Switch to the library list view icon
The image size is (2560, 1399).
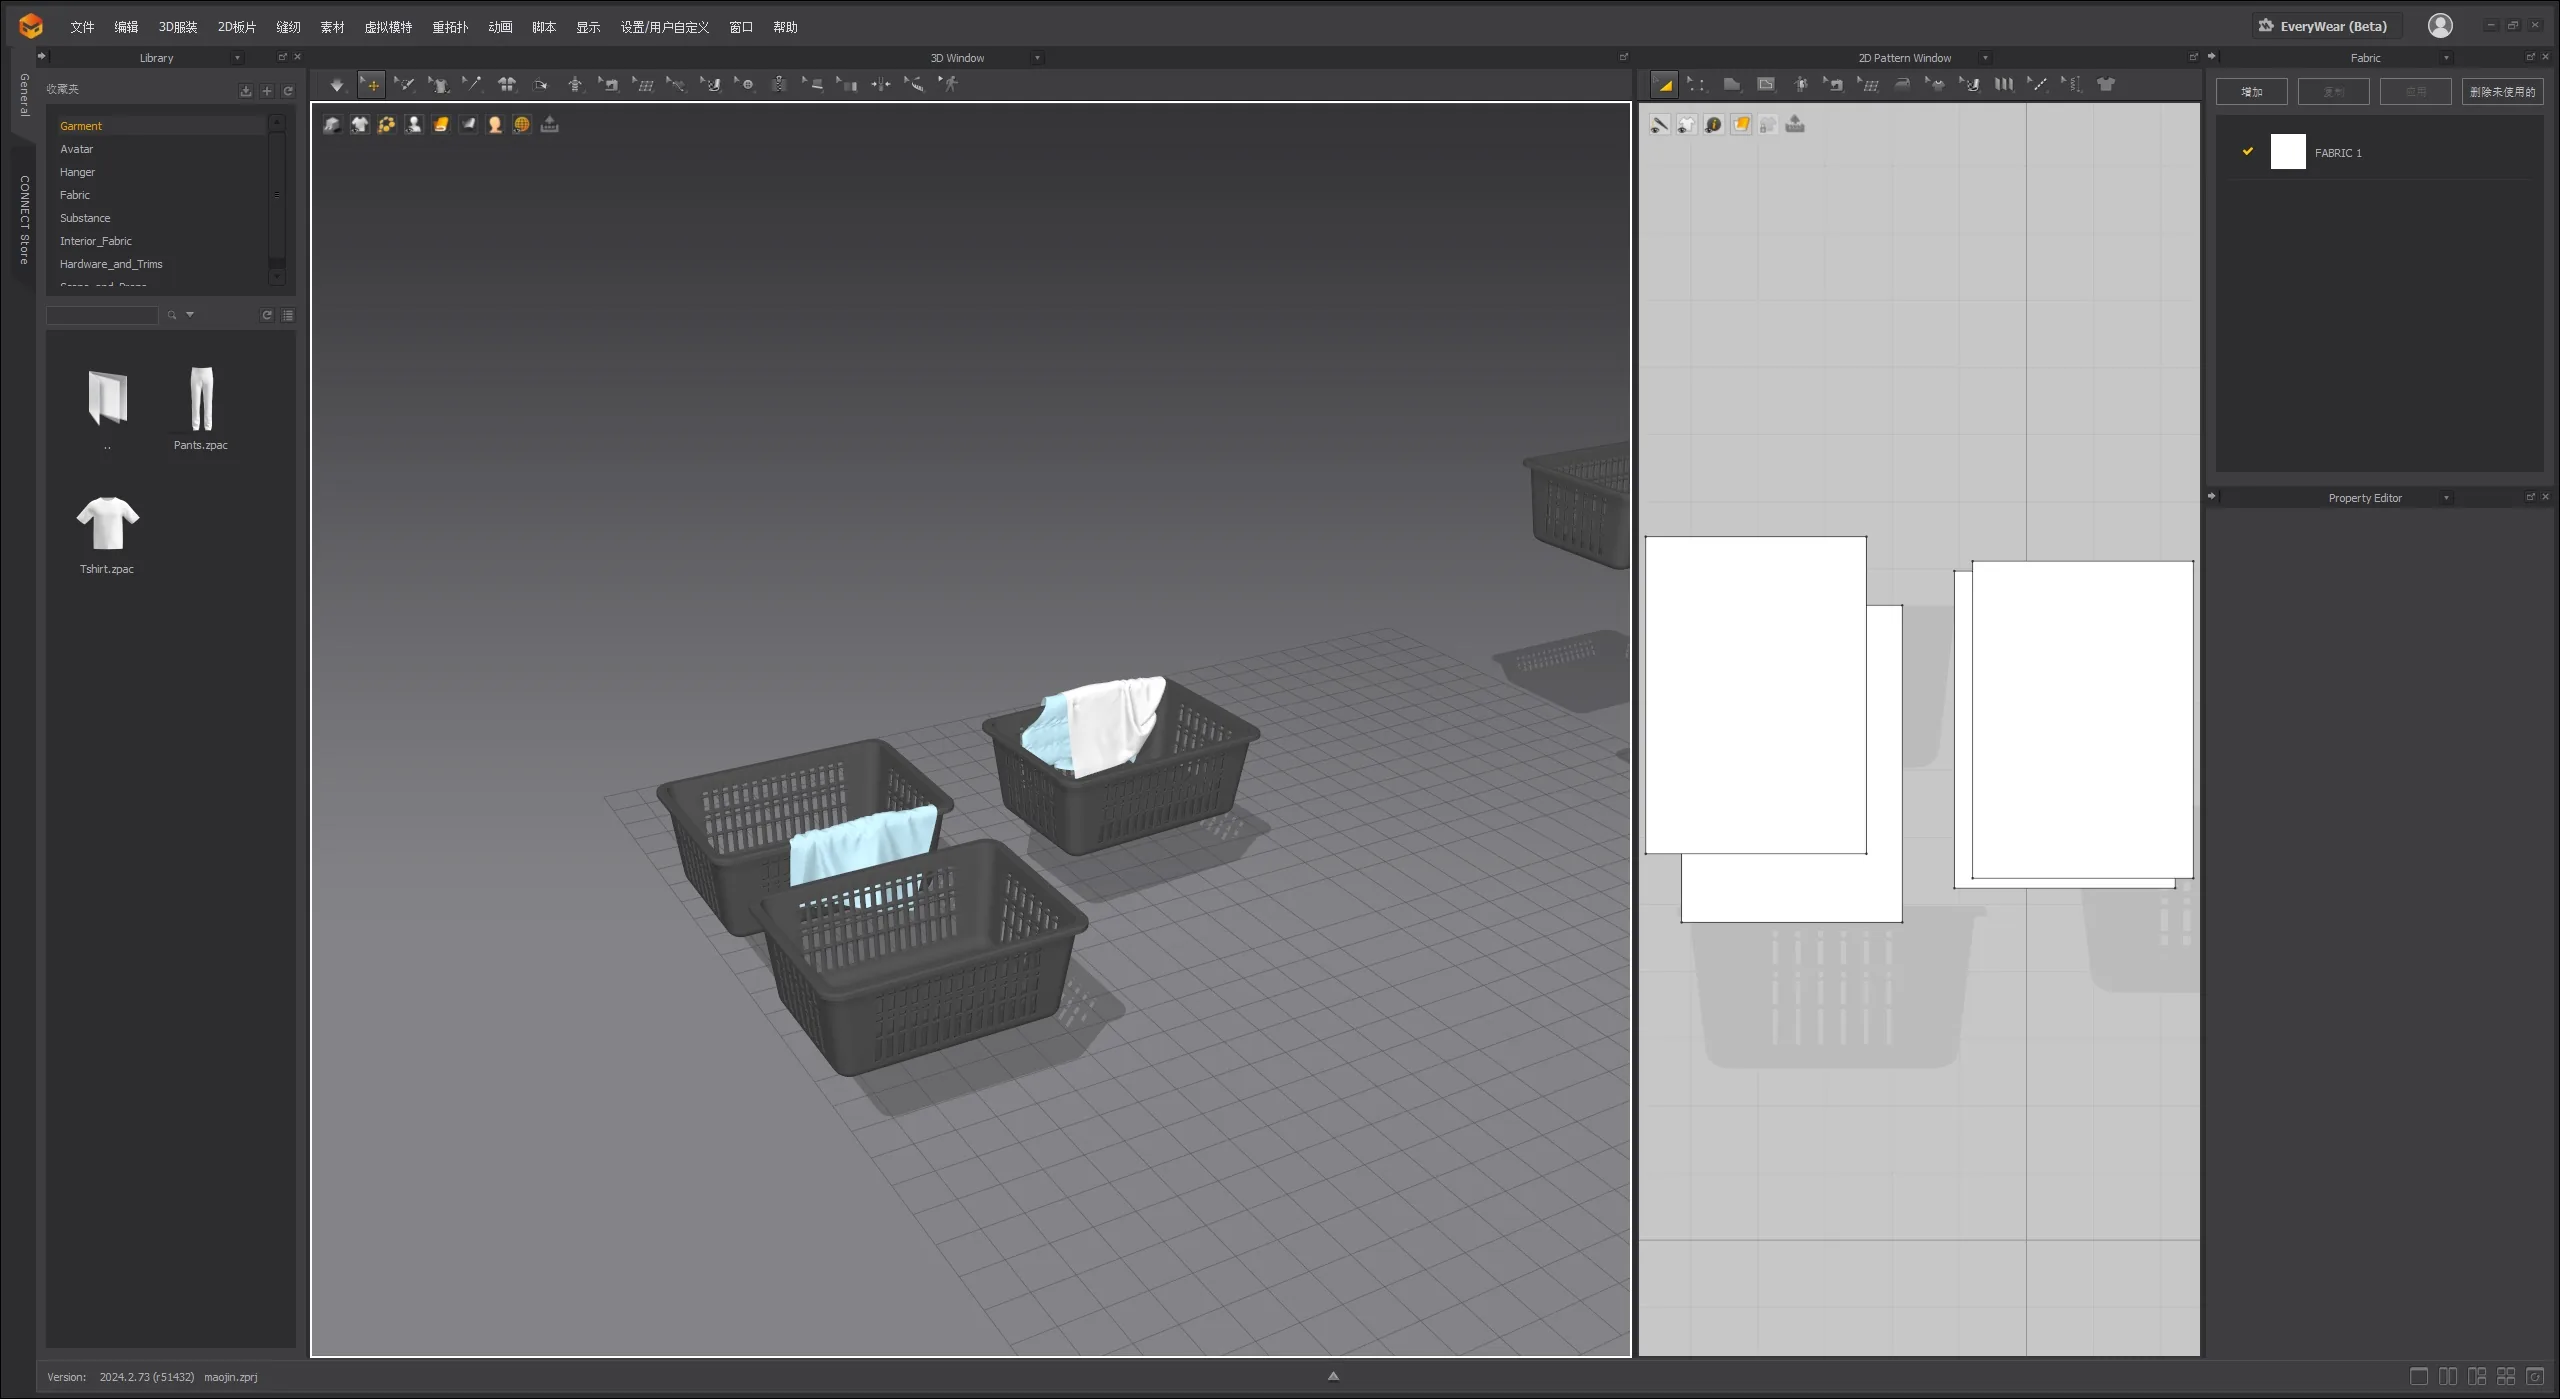[288, 315]
